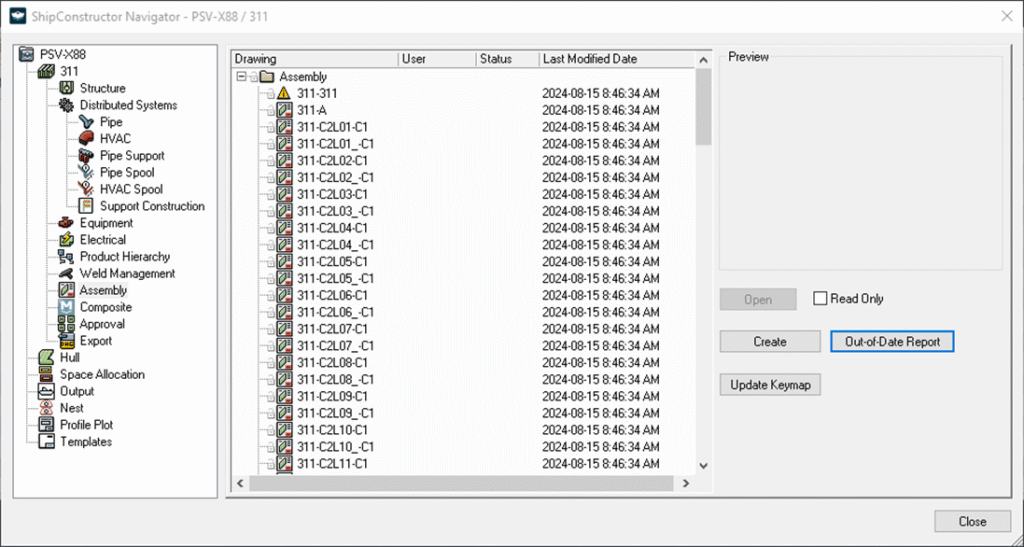Click the Distributed Systems gear icon
The height and width of the screenshot is (547, 1024).
coord(67,105)
